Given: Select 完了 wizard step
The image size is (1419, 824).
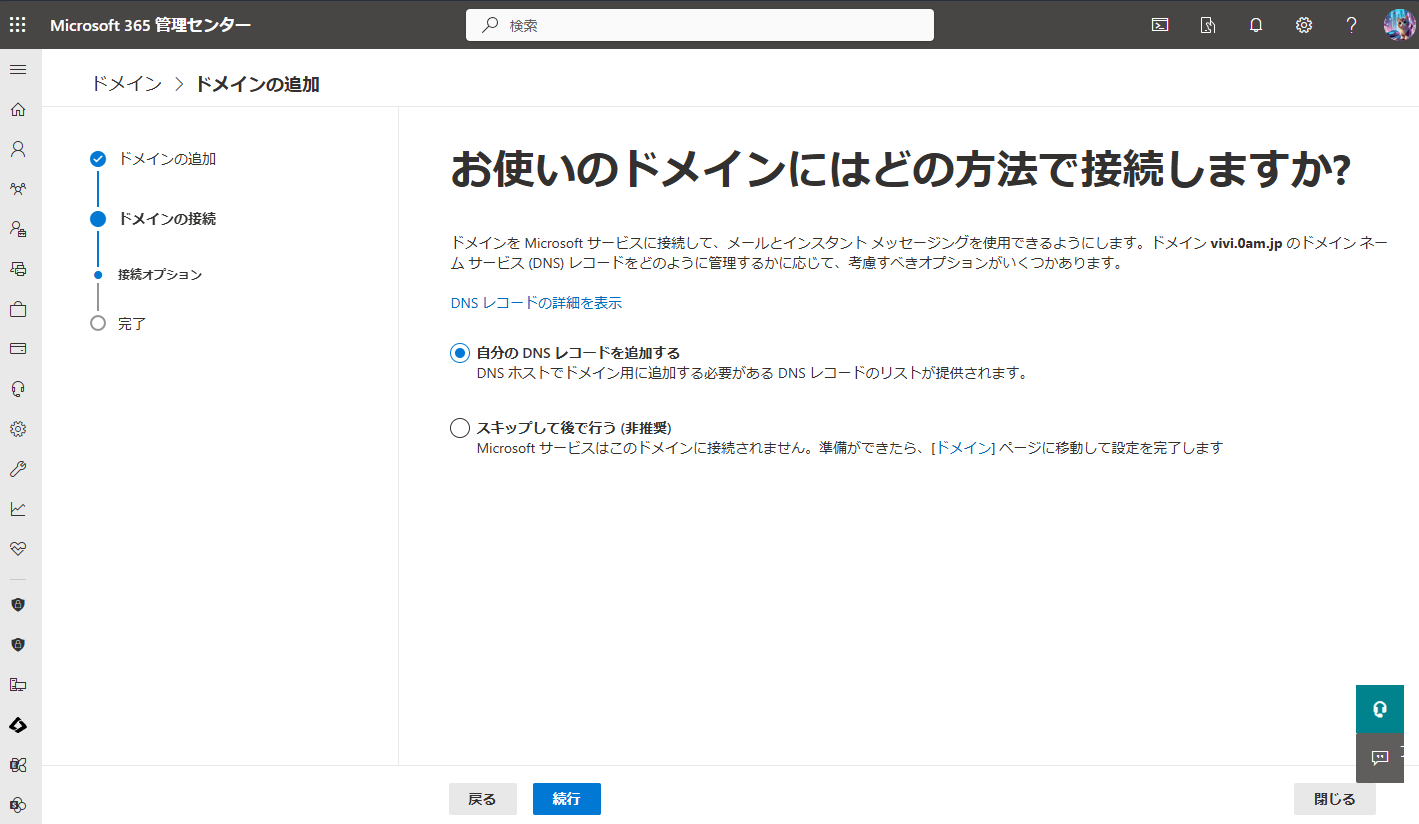Looking at the screenshot, I should point(132,324).
